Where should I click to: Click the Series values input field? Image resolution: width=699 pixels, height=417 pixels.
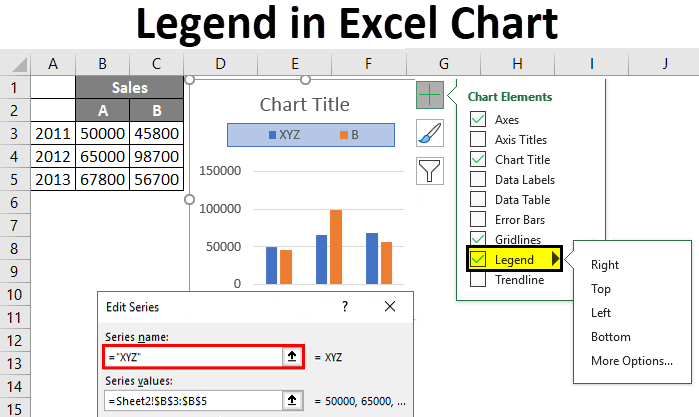[193, 400]
